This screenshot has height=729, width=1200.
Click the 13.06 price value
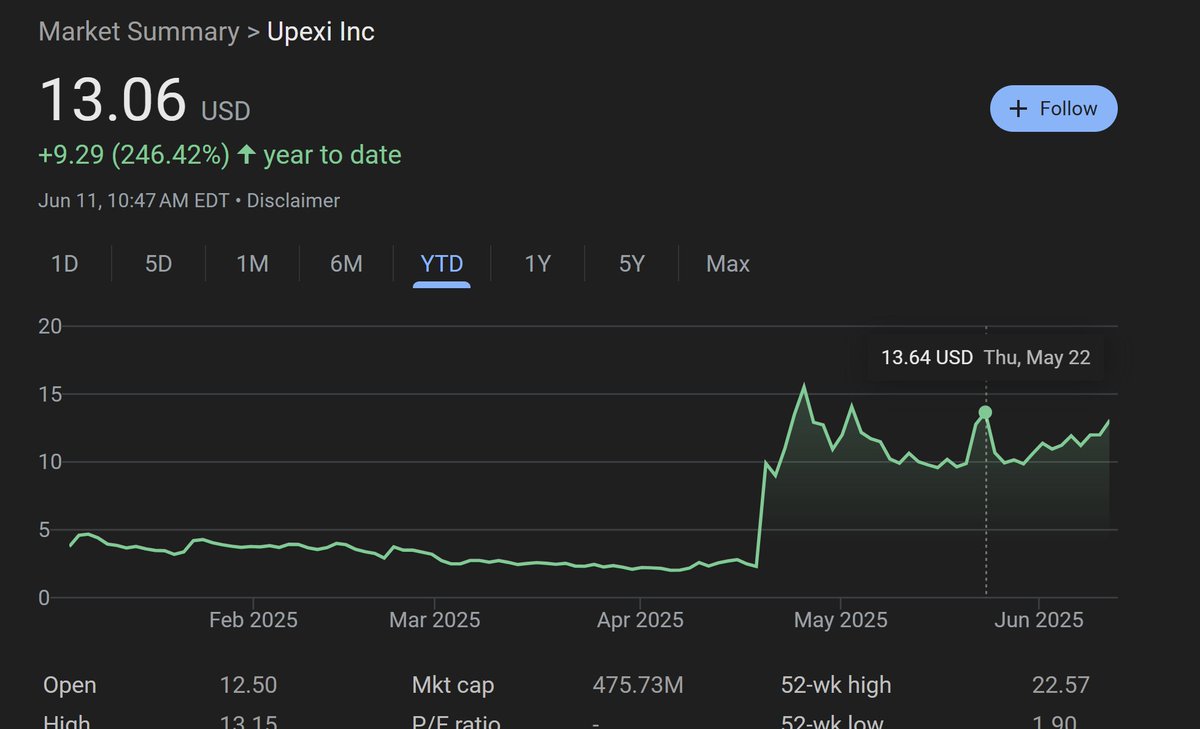point(113,100)
